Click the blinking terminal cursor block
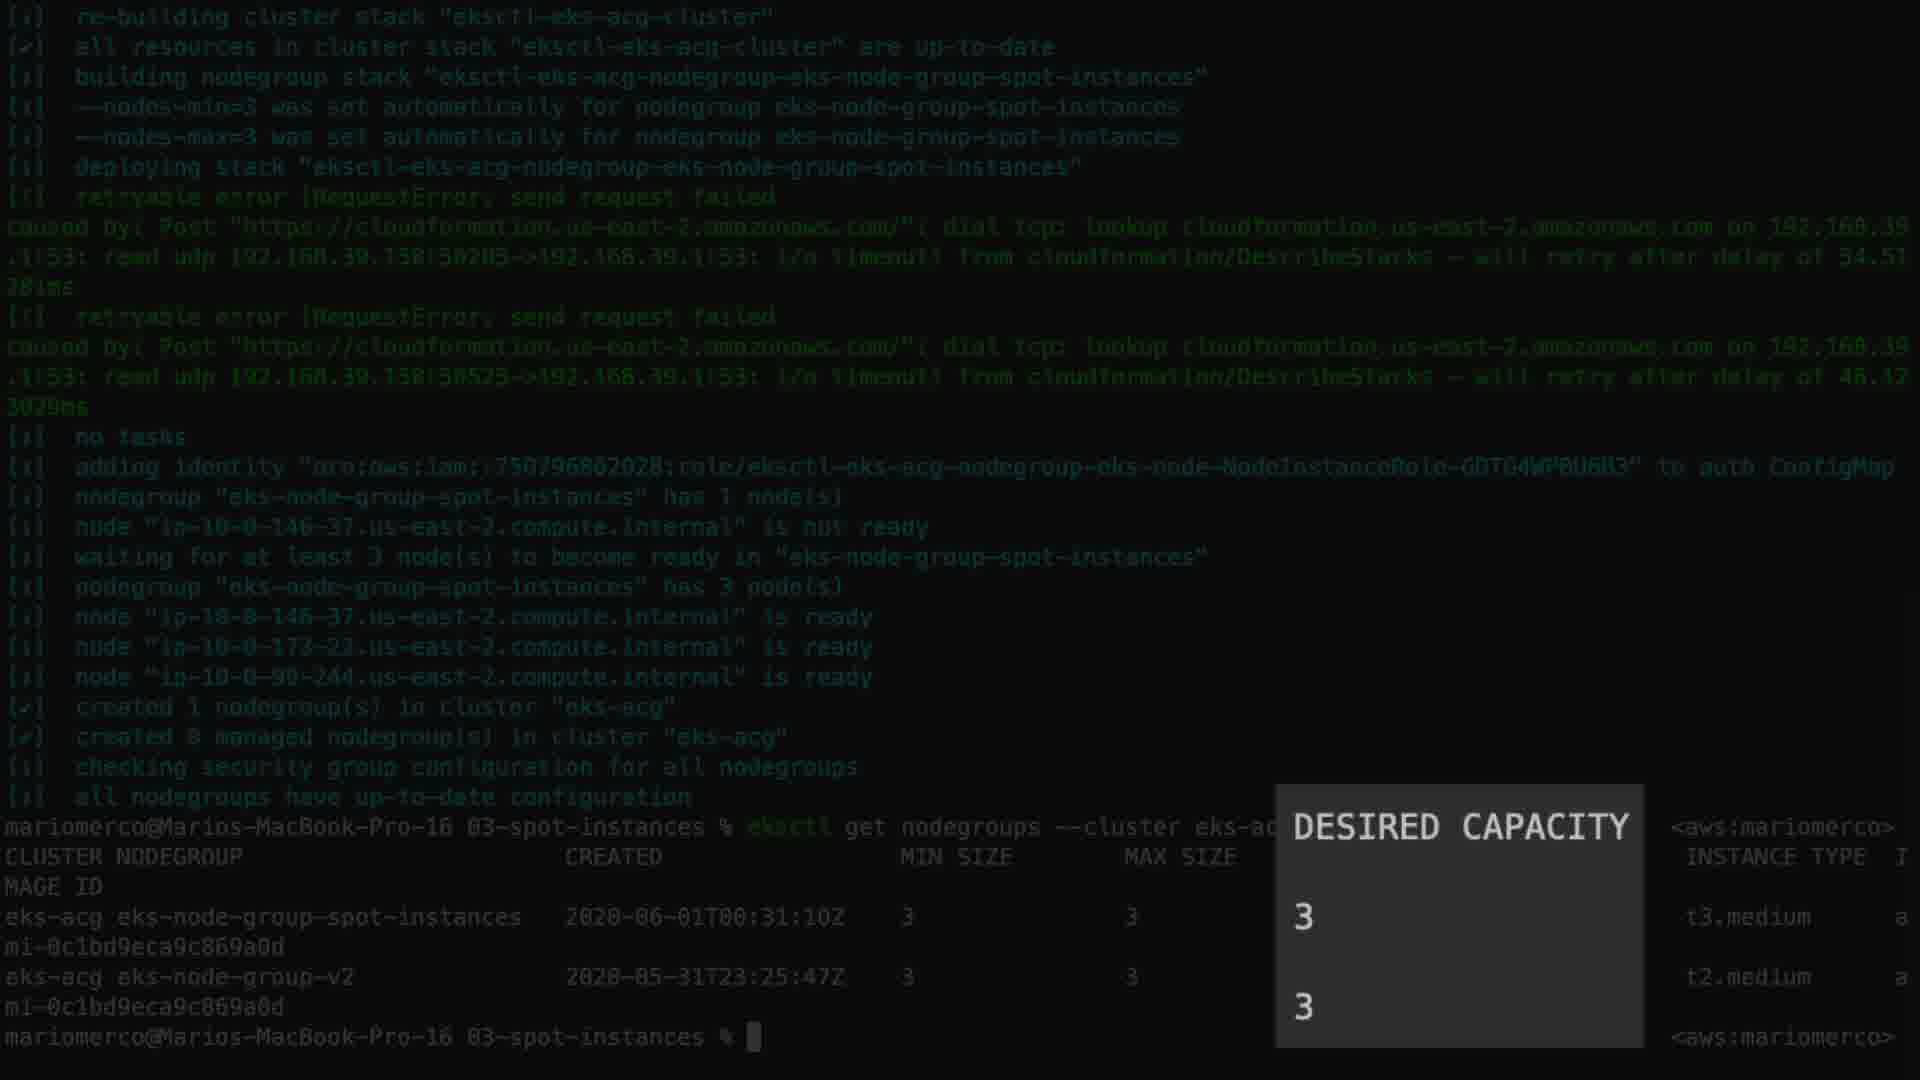The image size is (1920, 1080). point(754,1037)
